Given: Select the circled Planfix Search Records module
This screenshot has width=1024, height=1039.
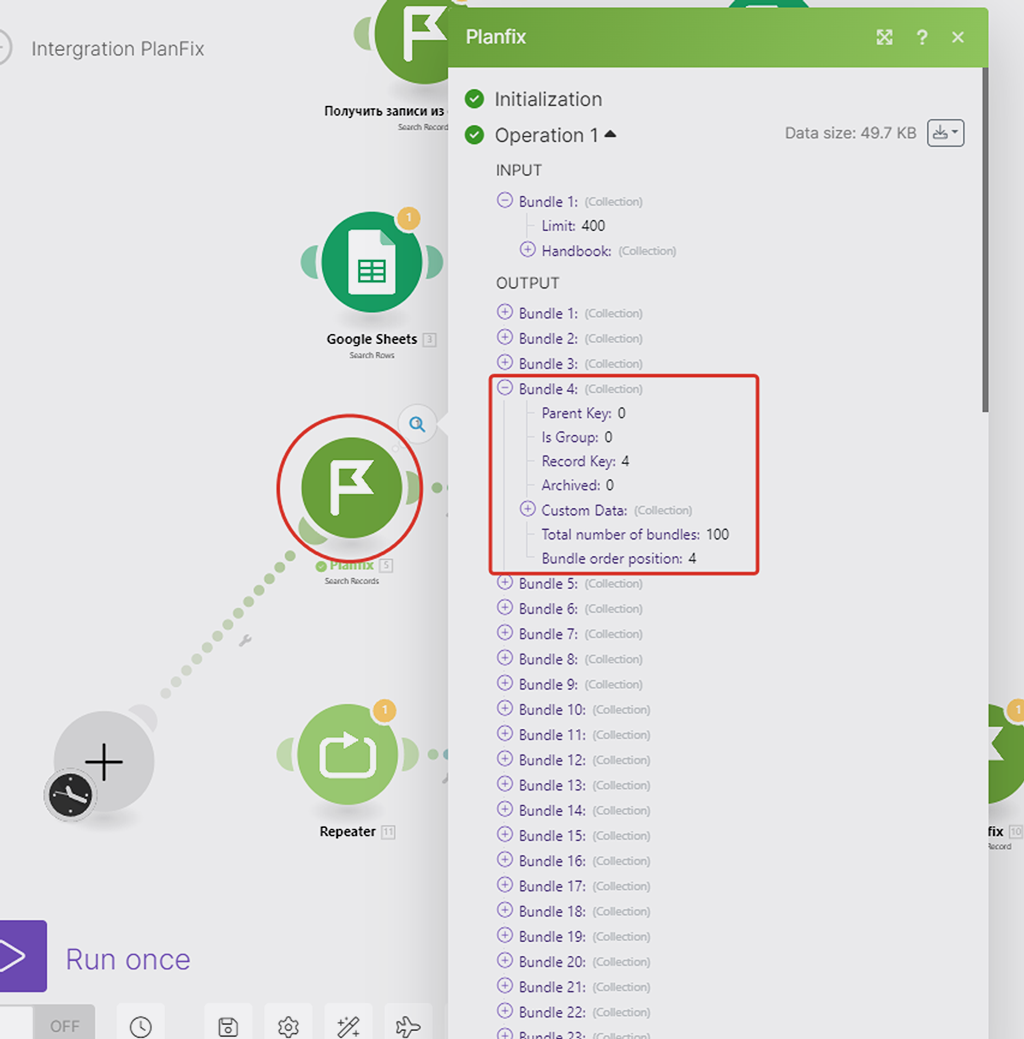Looking at the screenshot, I should click(351, 488).
